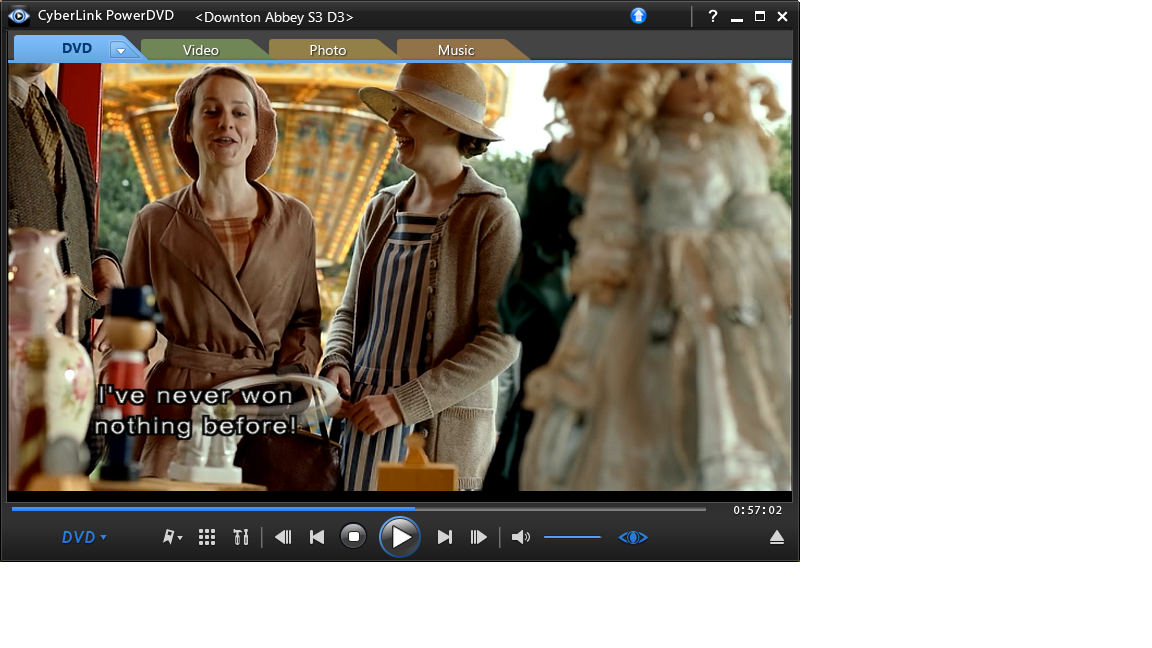
Task: Expand the DVD source dropdown
Action: pyautogui.click(x=84, y=537)
